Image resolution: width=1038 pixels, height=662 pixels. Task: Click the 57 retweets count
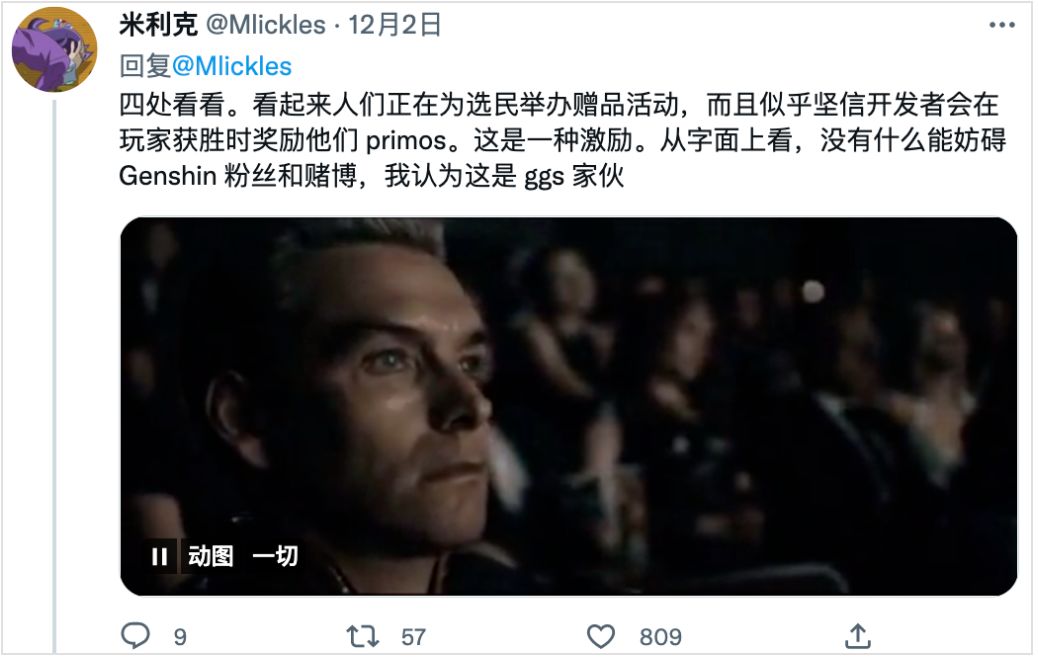[413, 637]
